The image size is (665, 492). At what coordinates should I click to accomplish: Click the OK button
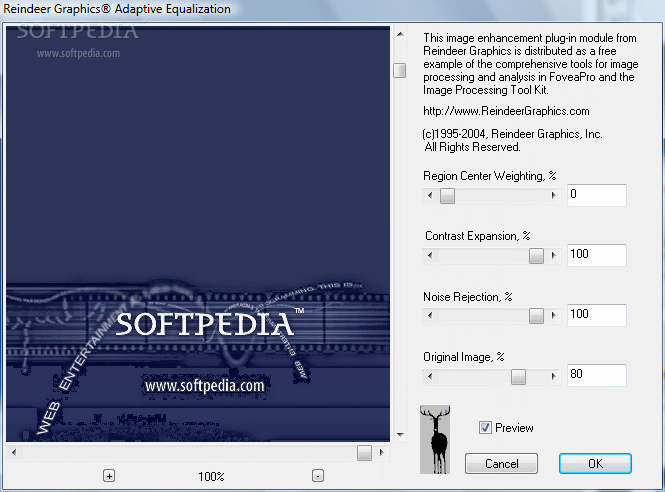pos(595,464)
